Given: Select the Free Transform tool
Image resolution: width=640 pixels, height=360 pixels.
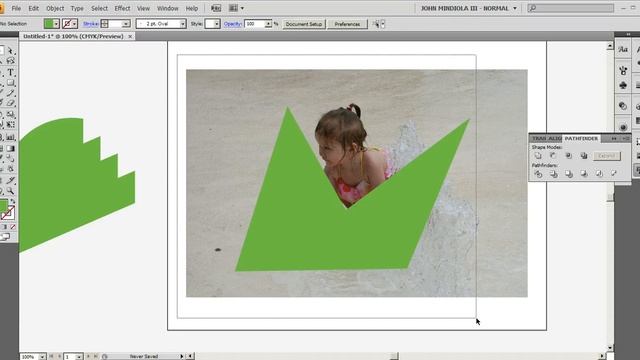Looking at the screenshot, I should [11, 125].
